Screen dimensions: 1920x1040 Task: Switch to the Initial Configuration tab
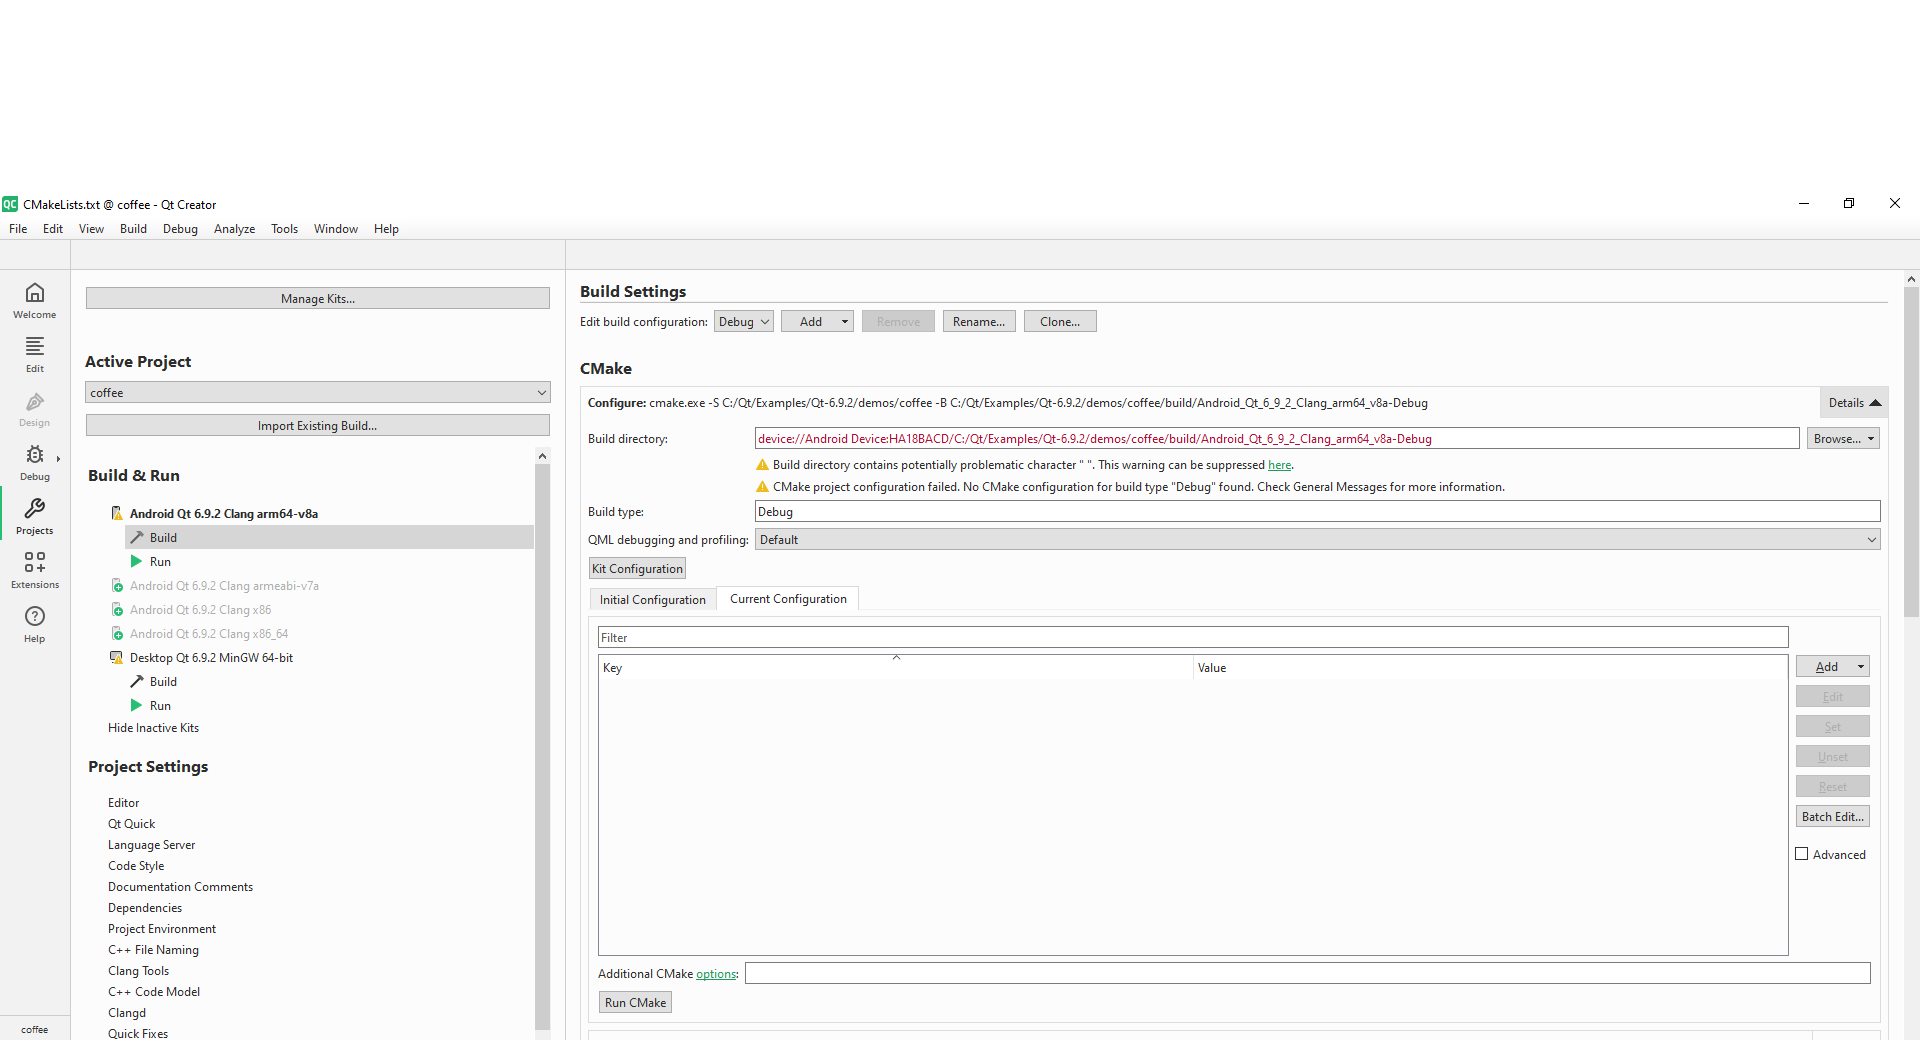pos(653,600)
